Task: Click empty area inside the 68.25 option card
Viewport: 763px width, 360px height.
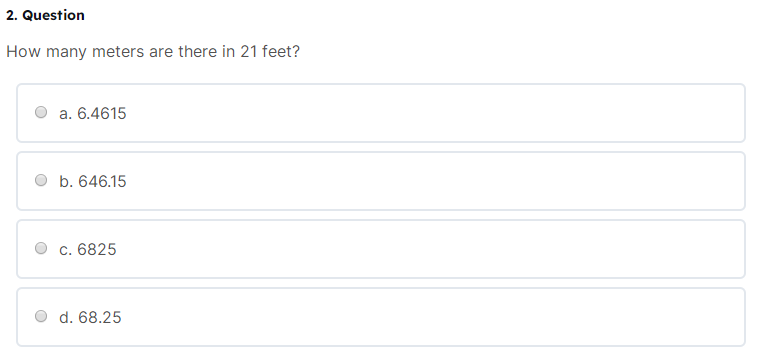Action: tap(438, 318)
